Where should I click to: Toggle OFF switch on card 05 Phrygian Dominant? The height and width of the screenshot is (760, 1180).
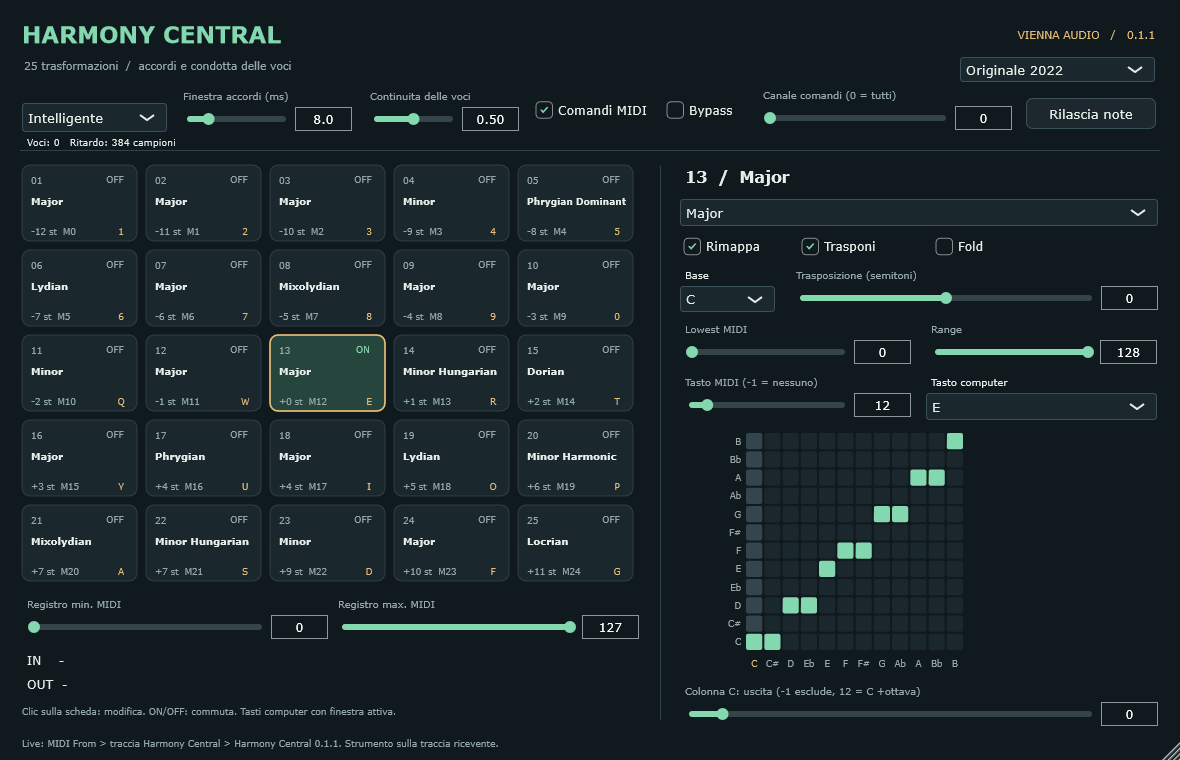point(610,180)
